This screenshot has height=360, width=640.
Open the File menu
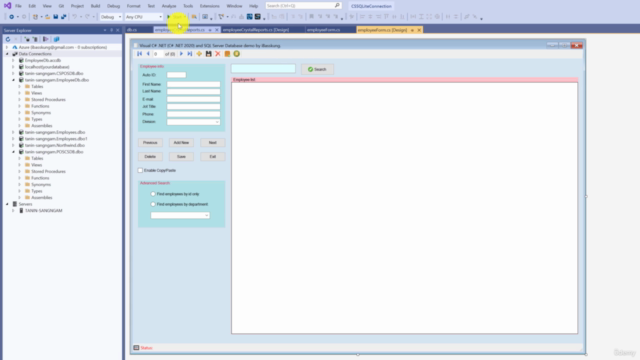pos(18,6)
